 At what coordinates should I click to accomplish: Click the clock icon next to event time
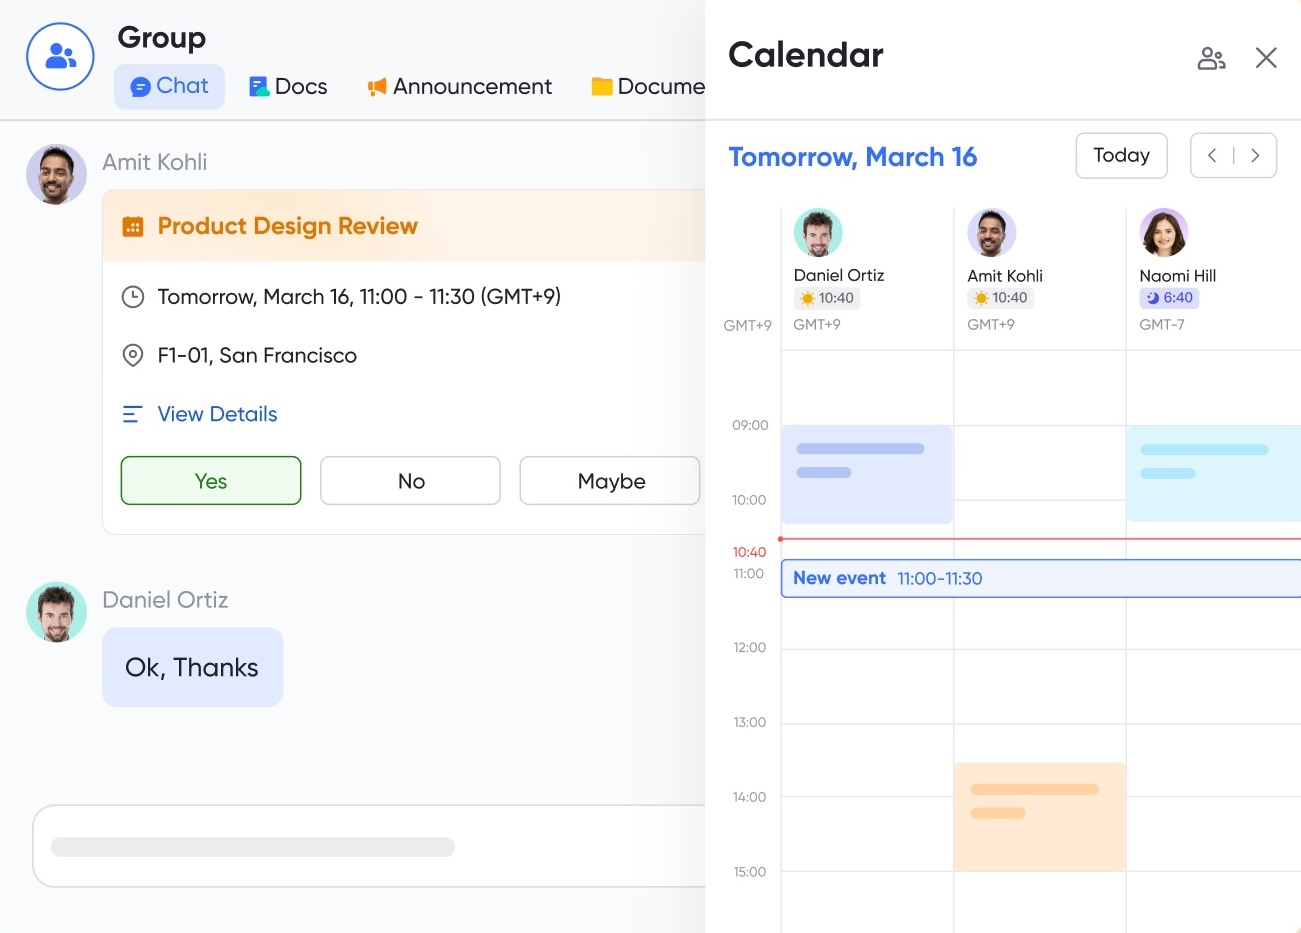[132, 297]
